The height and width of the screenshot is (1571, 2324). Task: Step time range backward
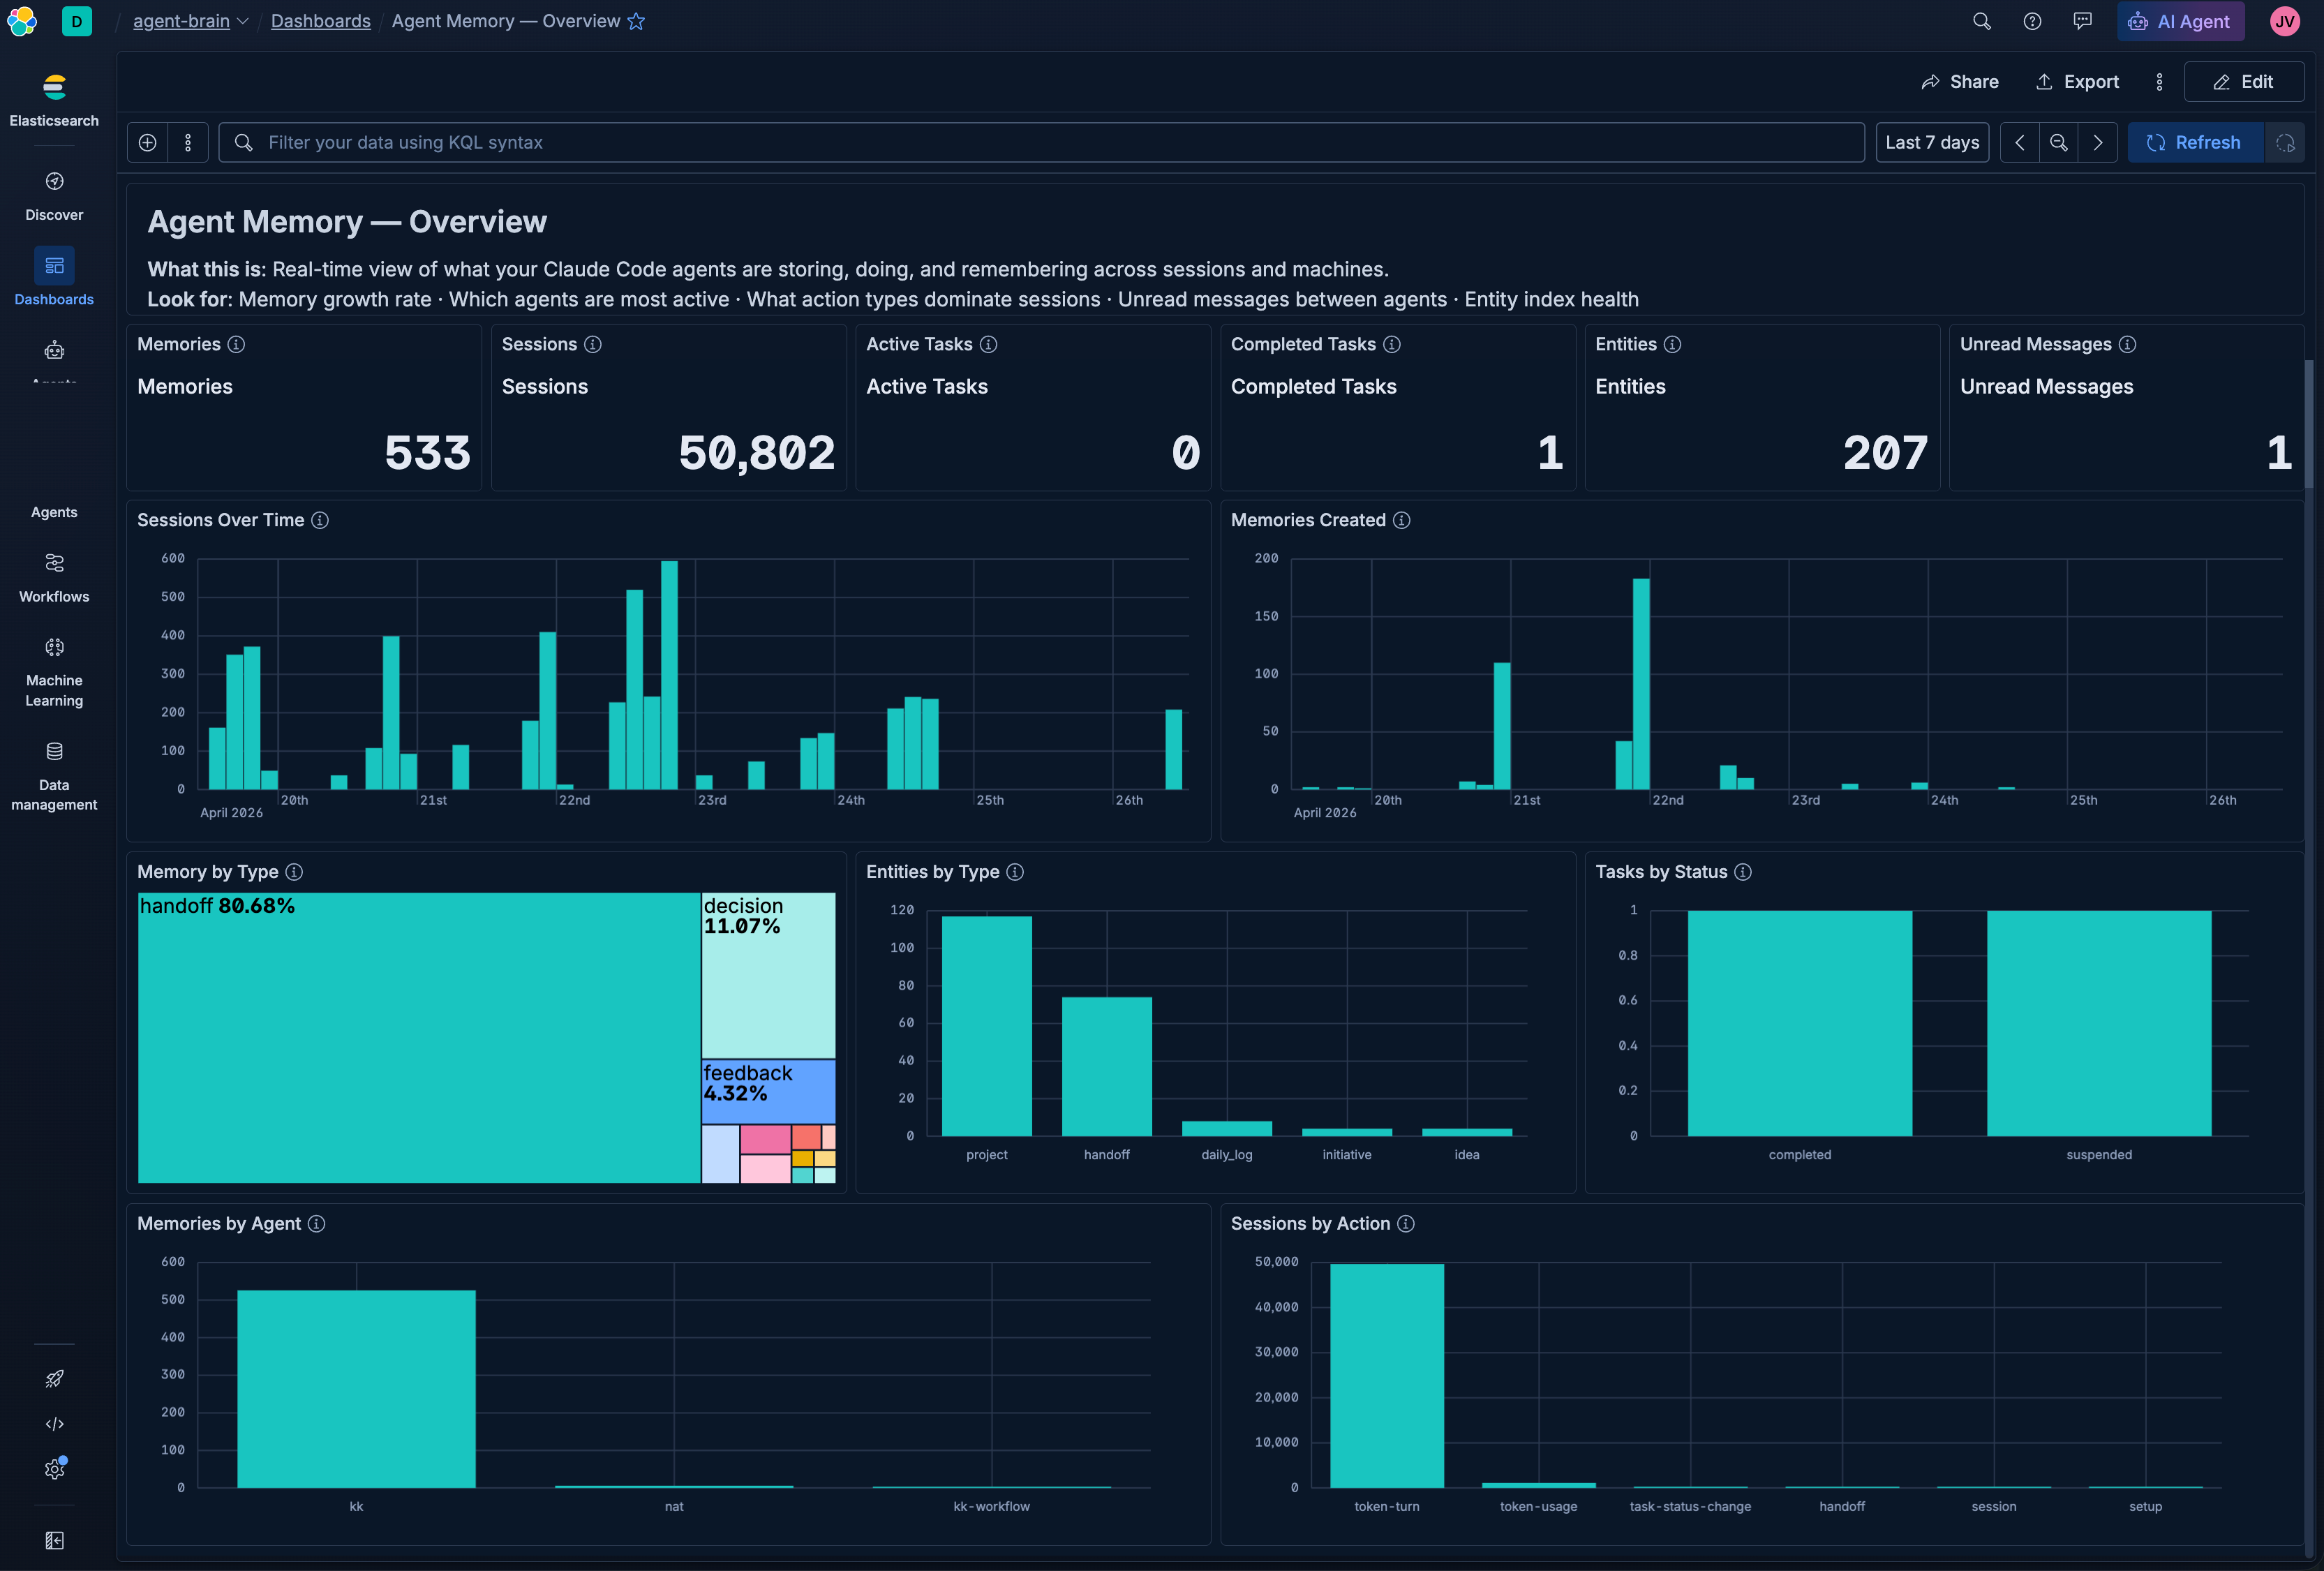2020,142
